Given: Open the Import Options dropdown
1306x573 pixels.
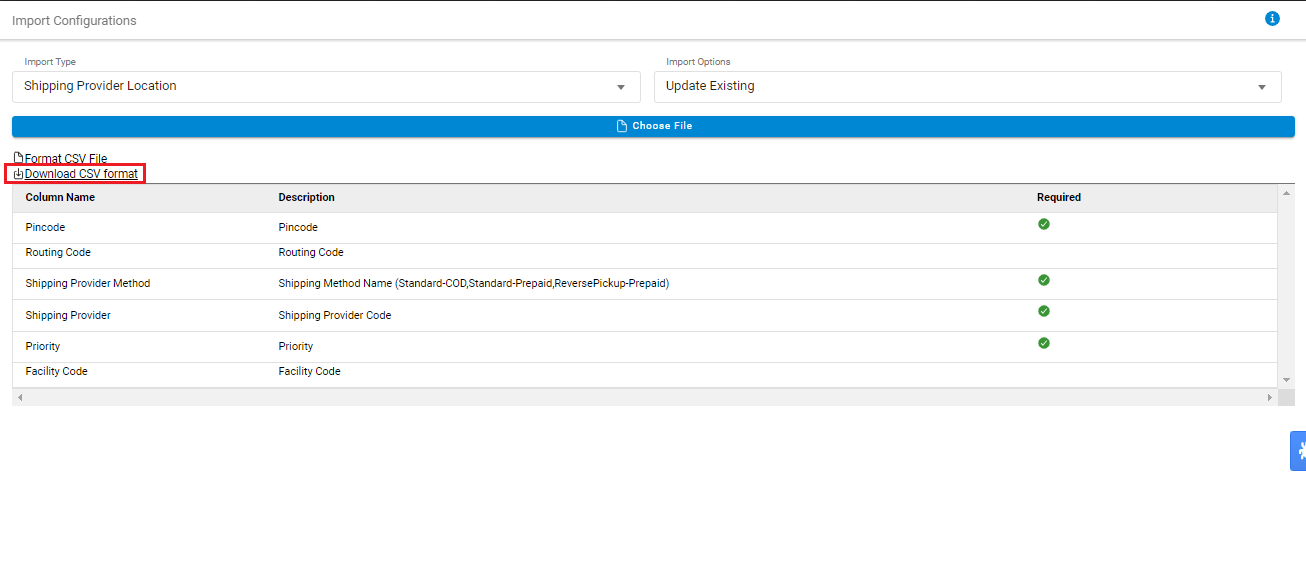Looking at the screenshot, I should pos(967,86).
